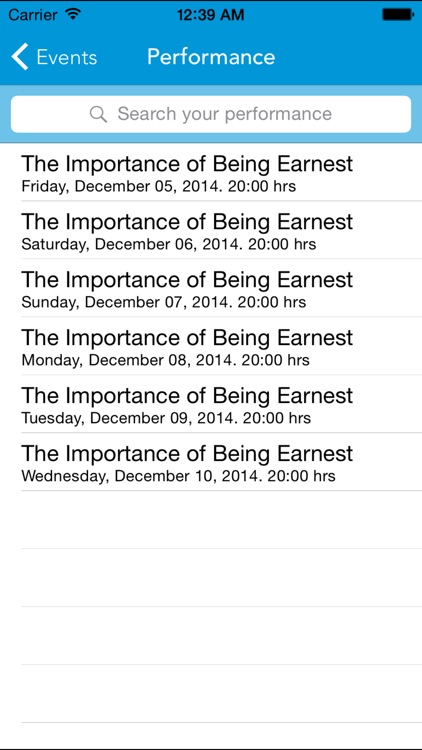
Task: Tap the first empty list row
Action: pyautogui.click(x=211, y=519)
